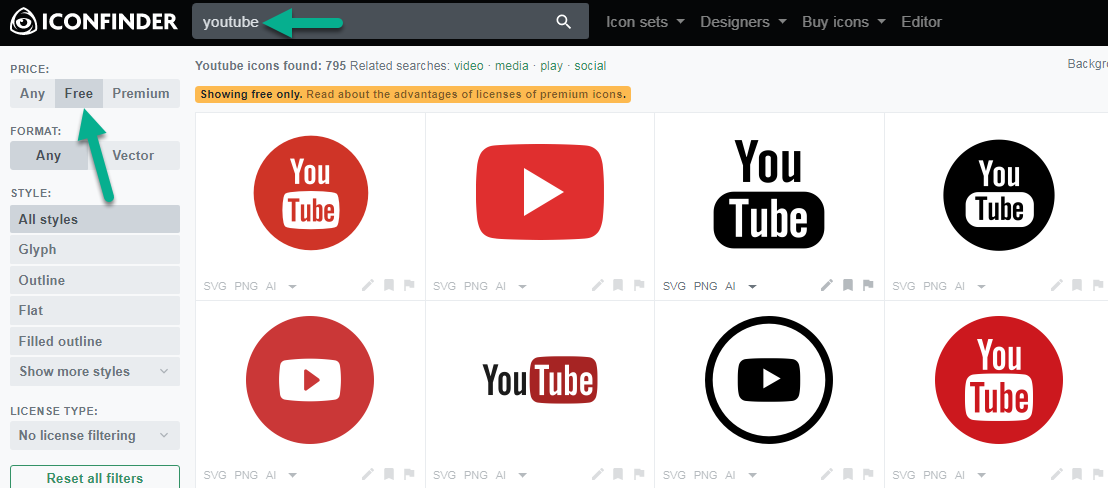Select the Premium price filter
Screen dimensions: 1108x488
pyautogui.click(x=141, y=94)
